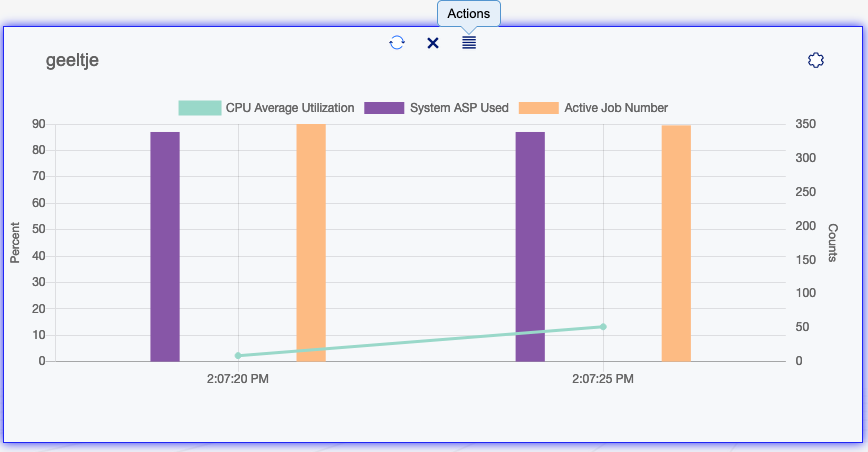Screen dimensions: 868x452
Task: Select the orange bar at 2:07:25 PM
Action: point(676,243)
